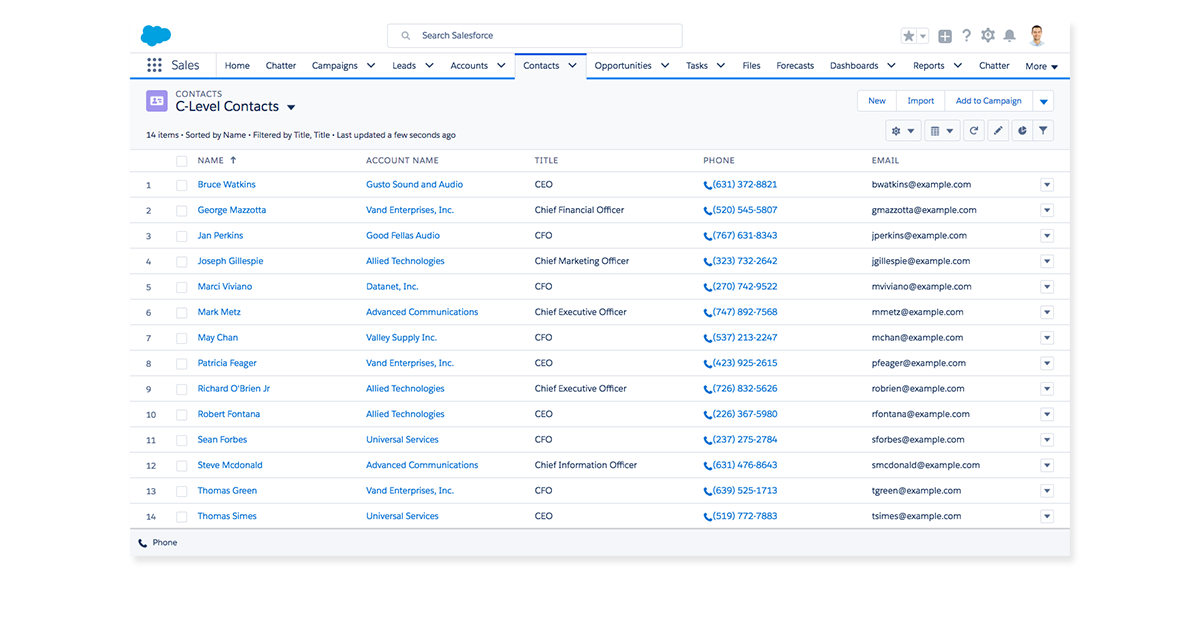1200x640 pixels.
Task: Click the New contact button
Action: click(876, 101)
